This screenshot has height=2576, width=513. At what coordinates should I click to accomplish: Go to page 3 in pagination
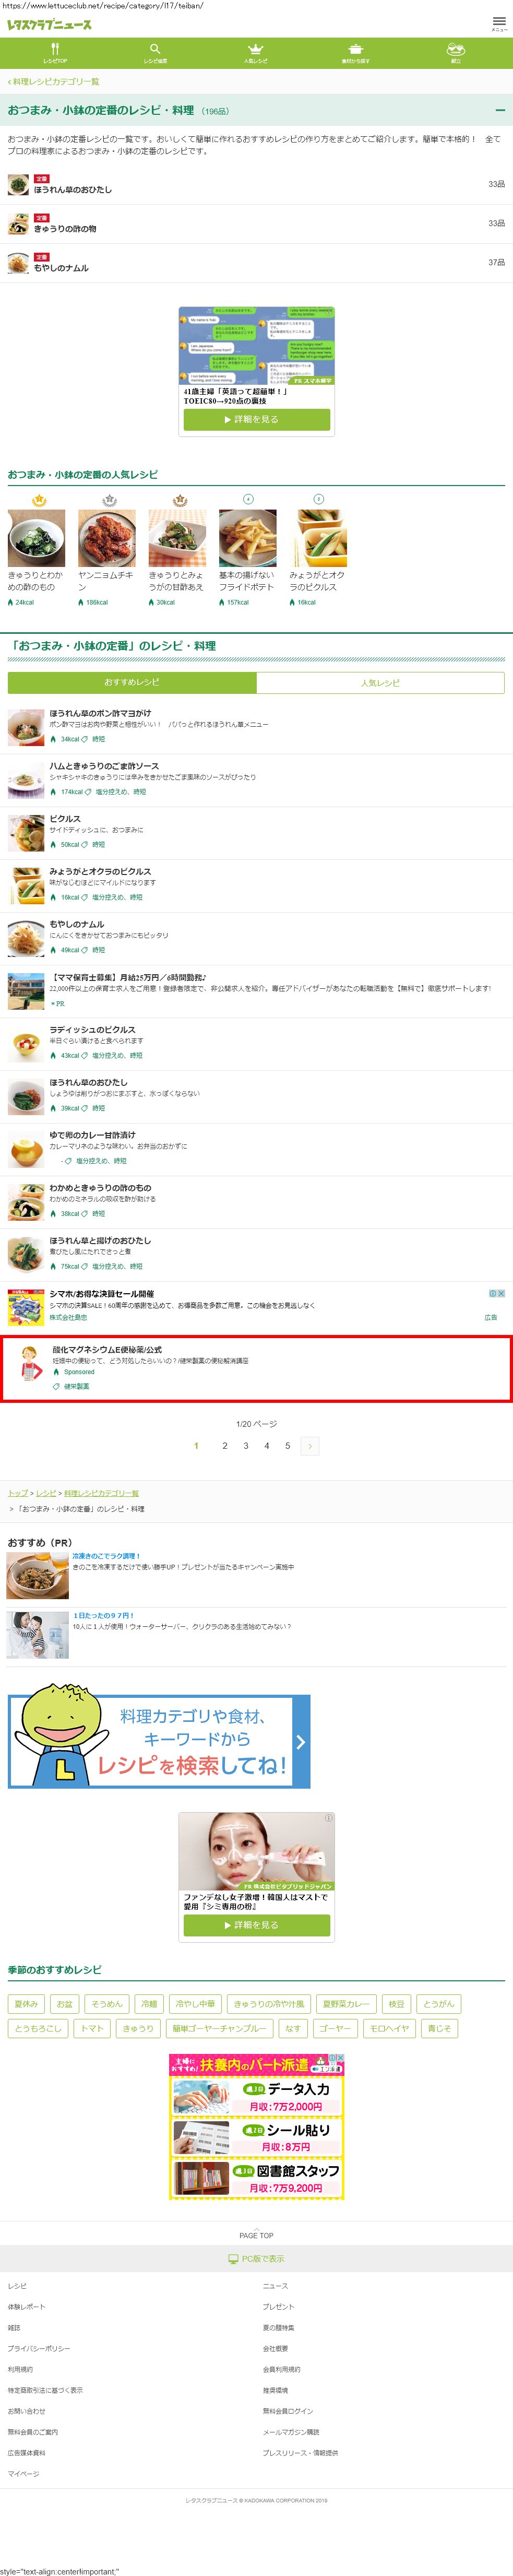tap(246, 1445)
